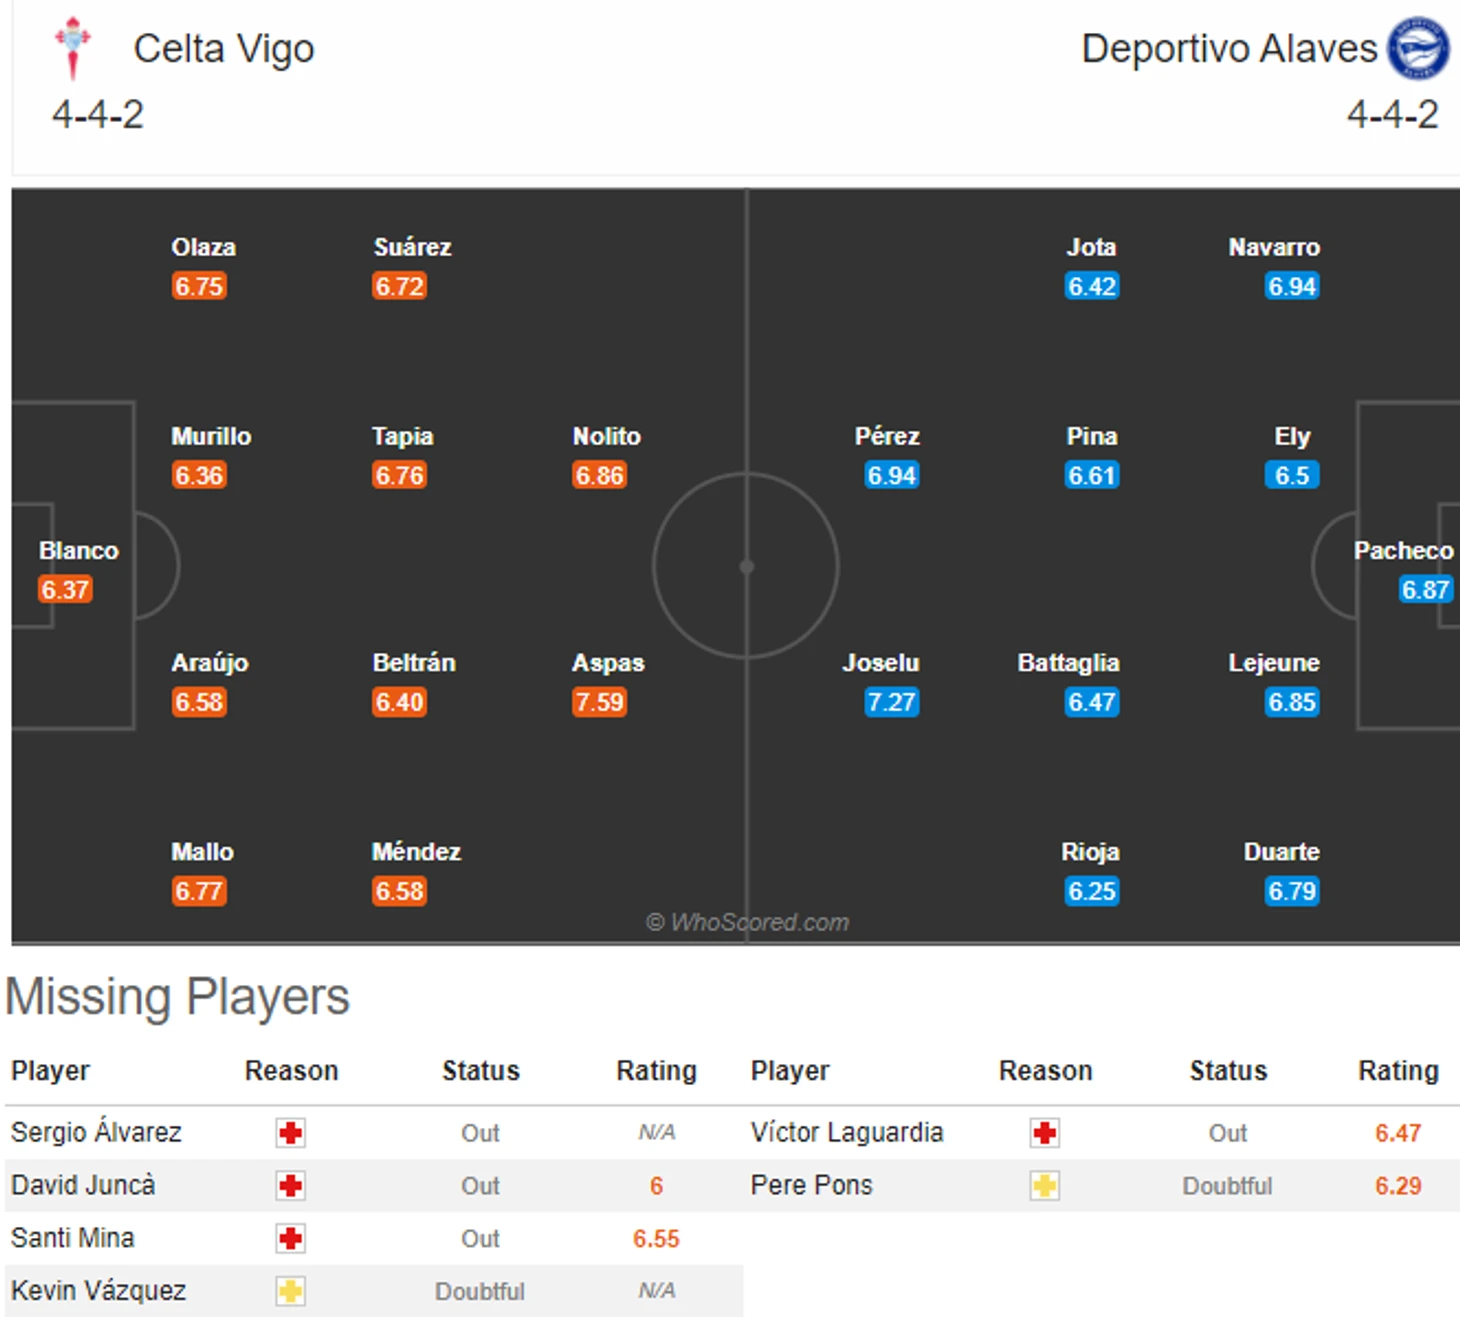Select Aspas on the pitch lineup
This screenshot has height=1317, width=1460.
coord(608,663)
